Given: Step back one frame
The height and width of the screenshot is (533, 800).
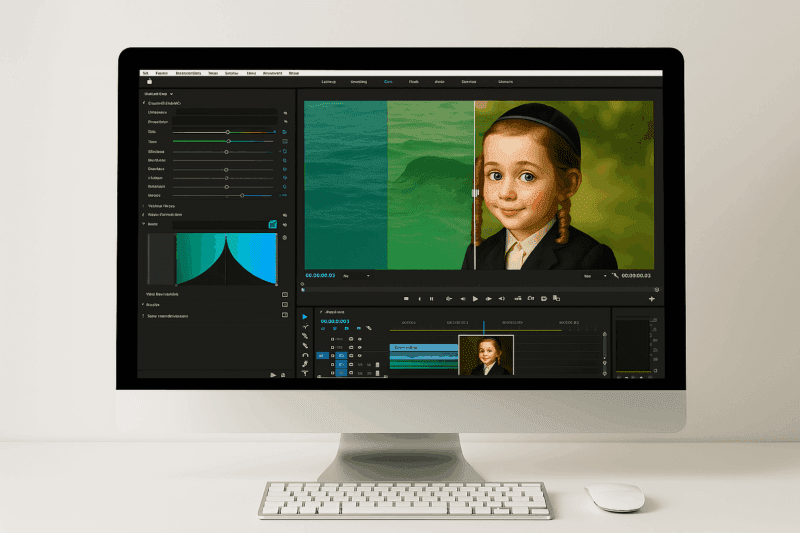Looking at the screenshot, I should tap(462, 299).
